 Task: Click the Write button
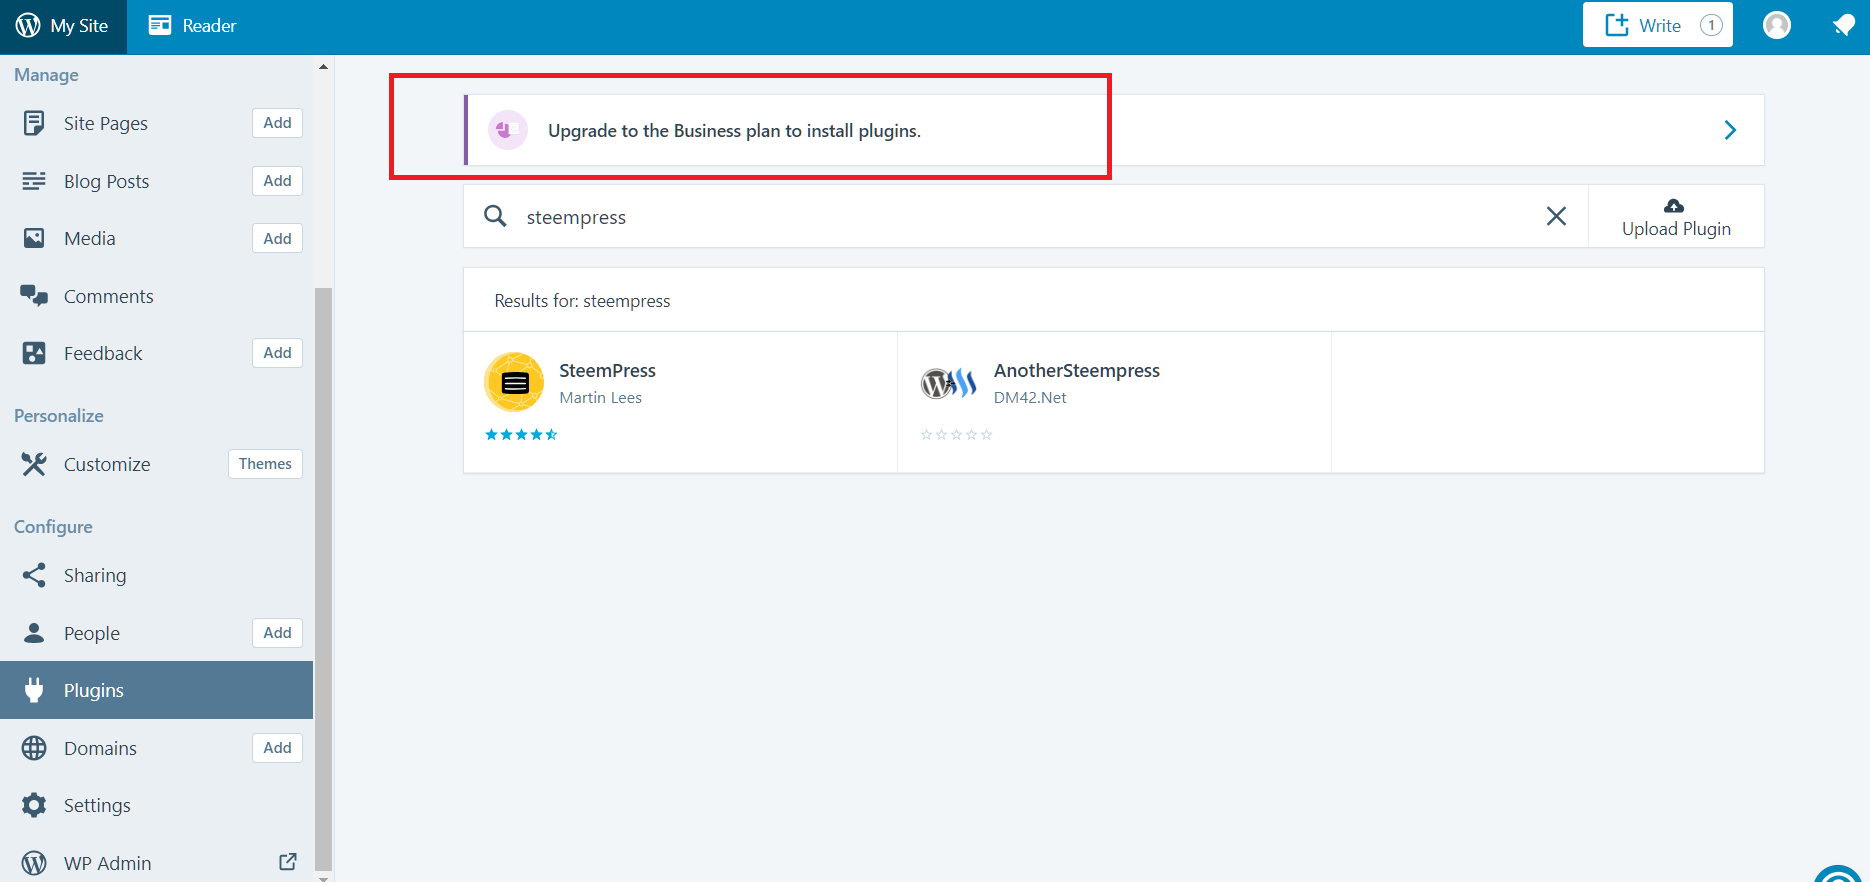1657,25
